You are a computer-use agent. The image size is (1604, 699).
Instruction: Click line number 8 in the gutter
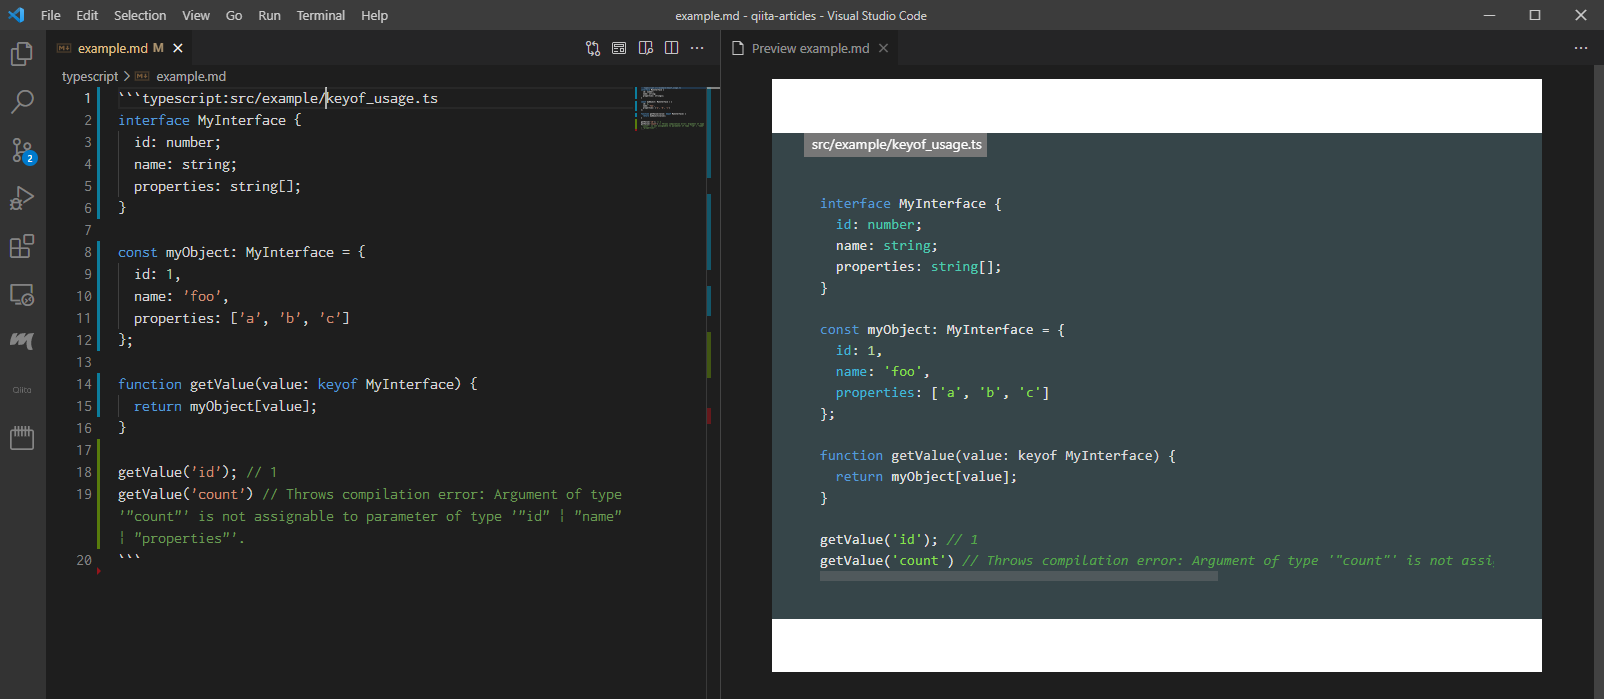pos(87,252)
